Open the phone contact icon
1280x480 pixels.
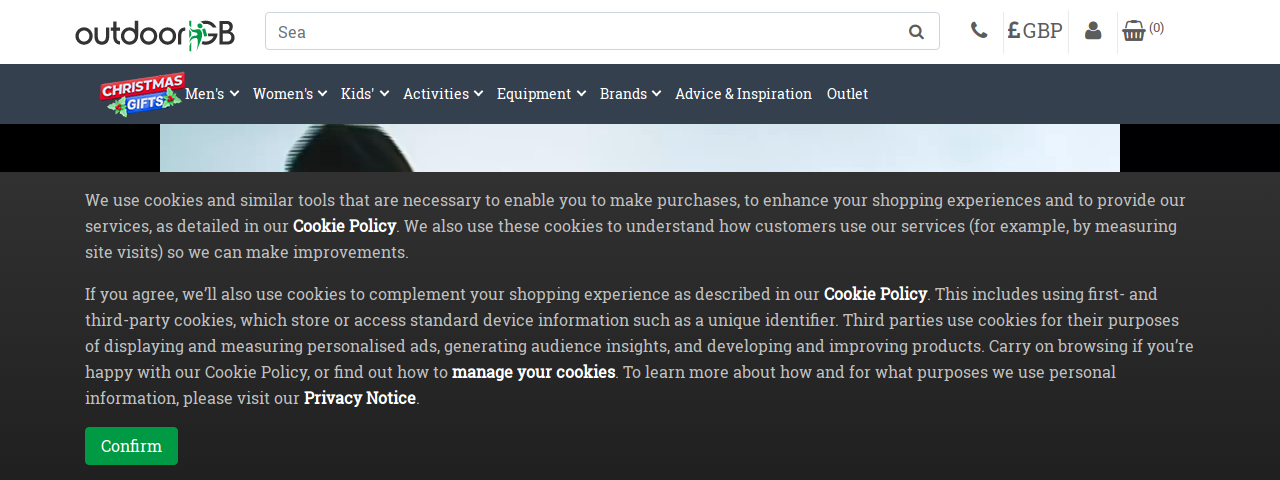pyautogui.click(x=979, y=31)
